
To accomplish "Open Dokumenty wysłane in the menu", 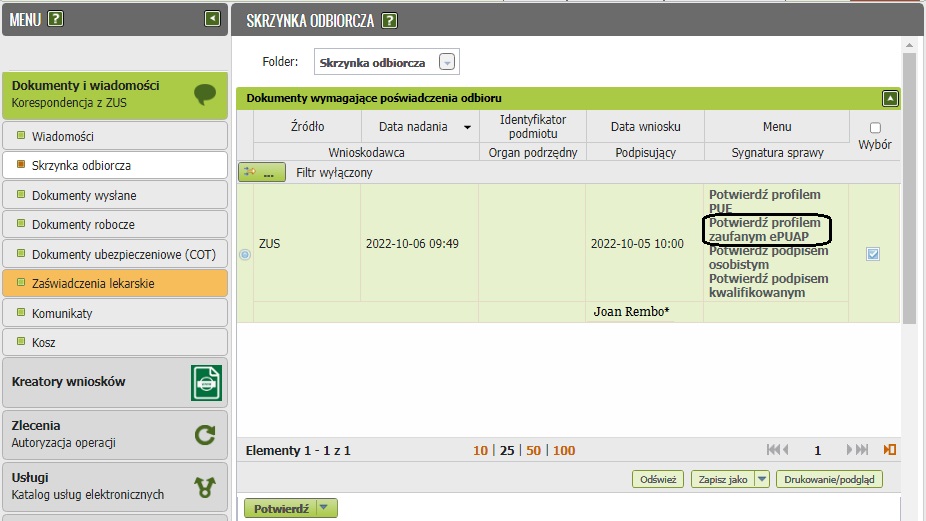I will pyautogui.click(x=84, y=195).
